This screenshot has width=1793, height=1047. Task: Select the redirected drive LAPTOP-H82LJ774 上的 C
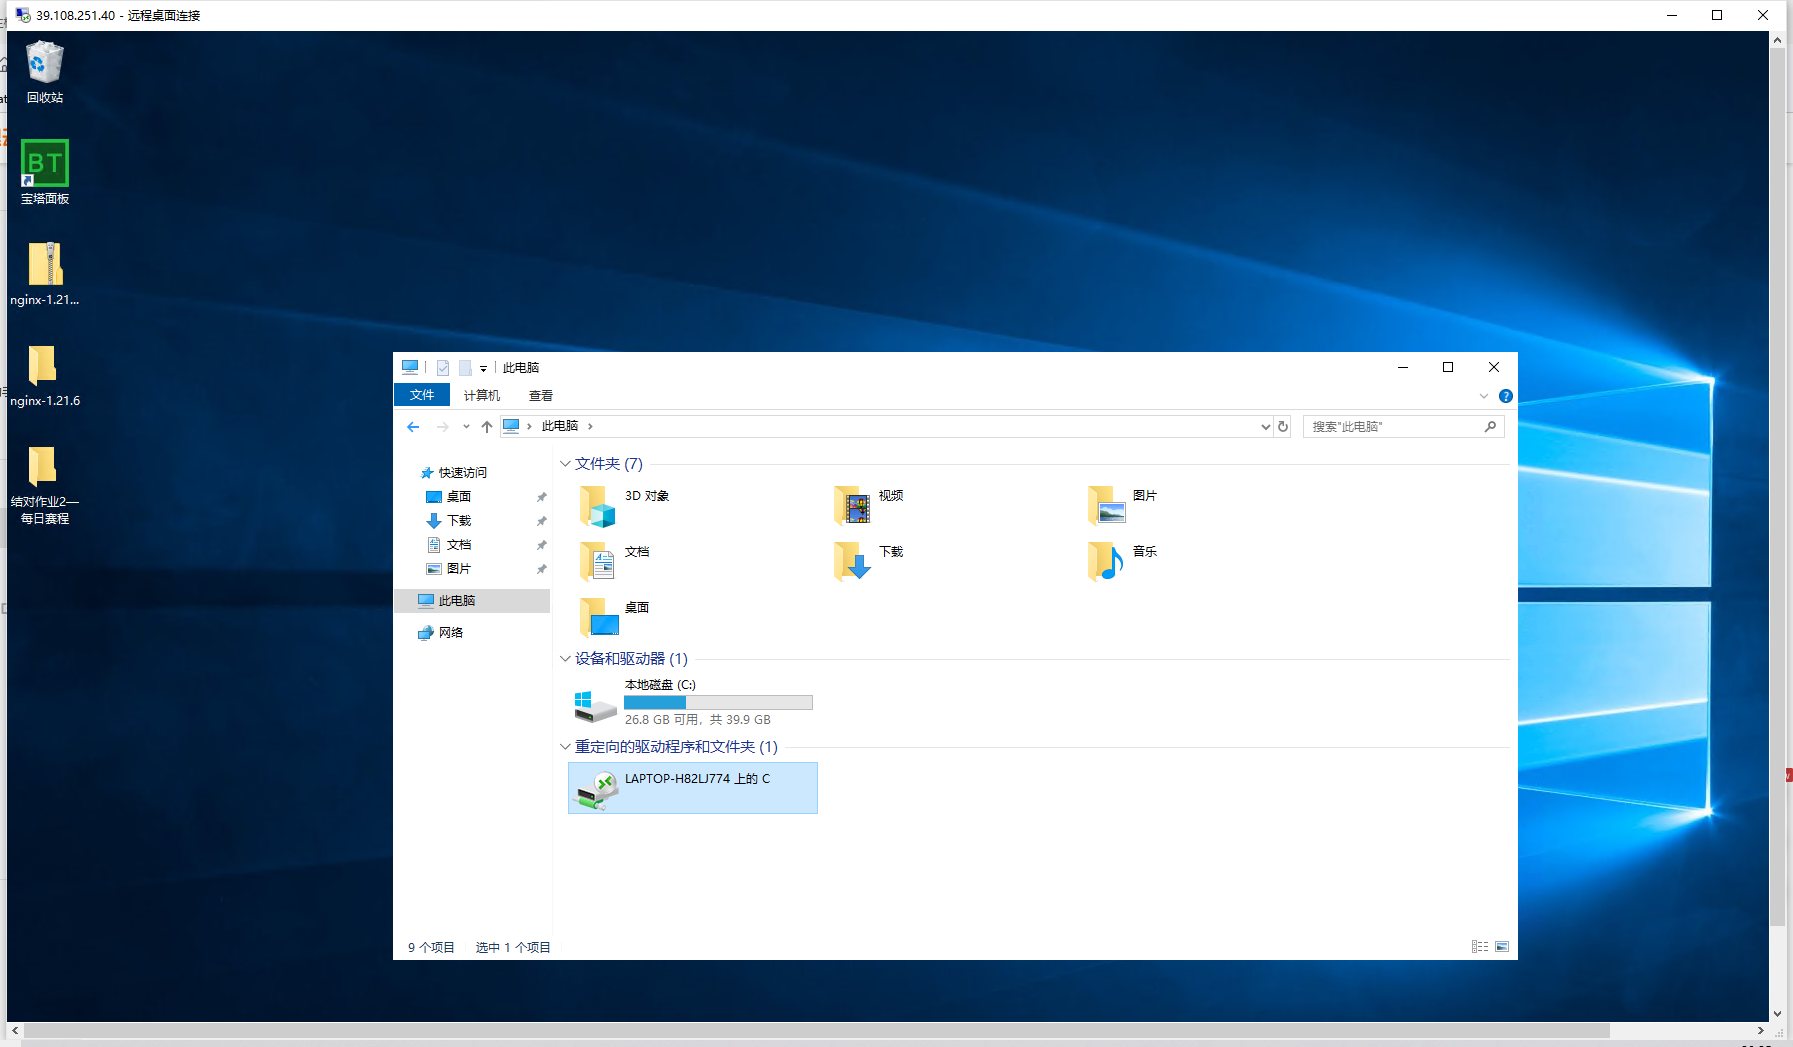(x=692, y=788)
